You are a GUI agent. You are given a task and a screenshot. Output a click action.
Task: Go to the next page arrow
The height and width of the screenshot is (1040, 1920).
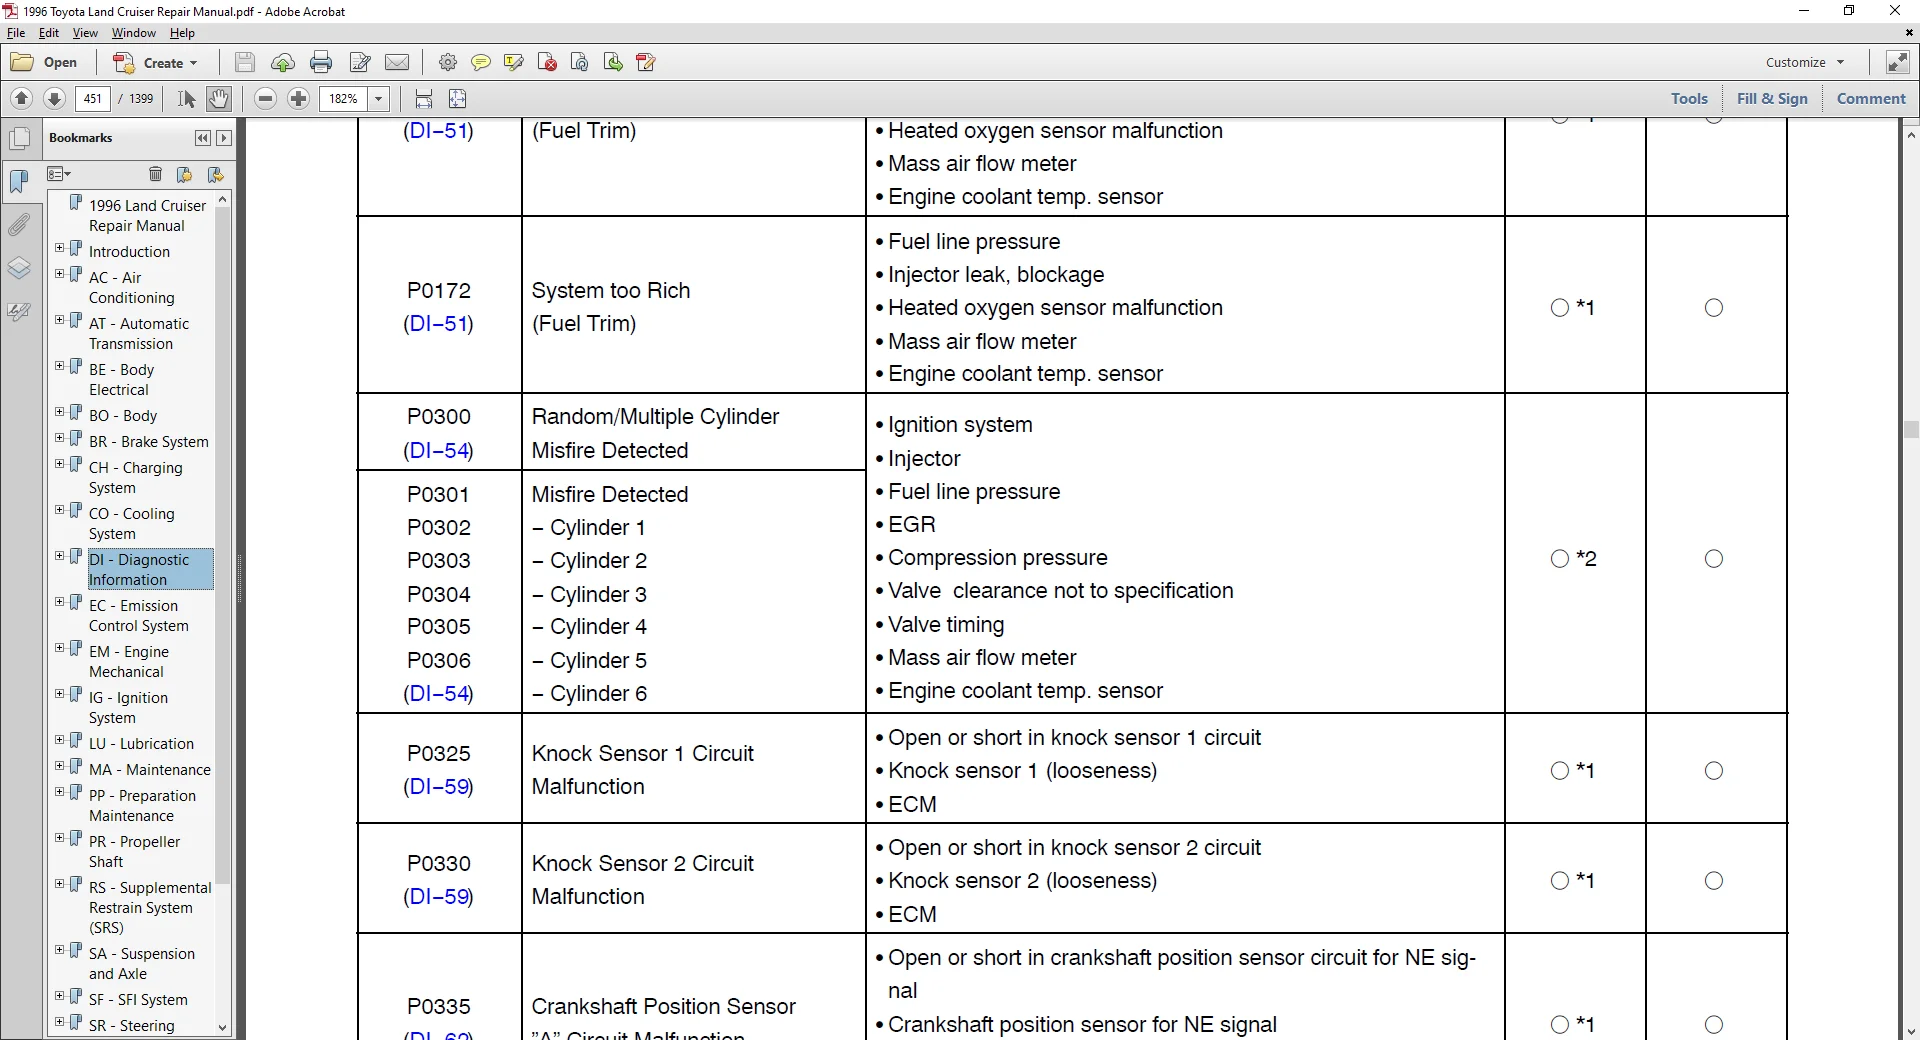pos(55,99)
